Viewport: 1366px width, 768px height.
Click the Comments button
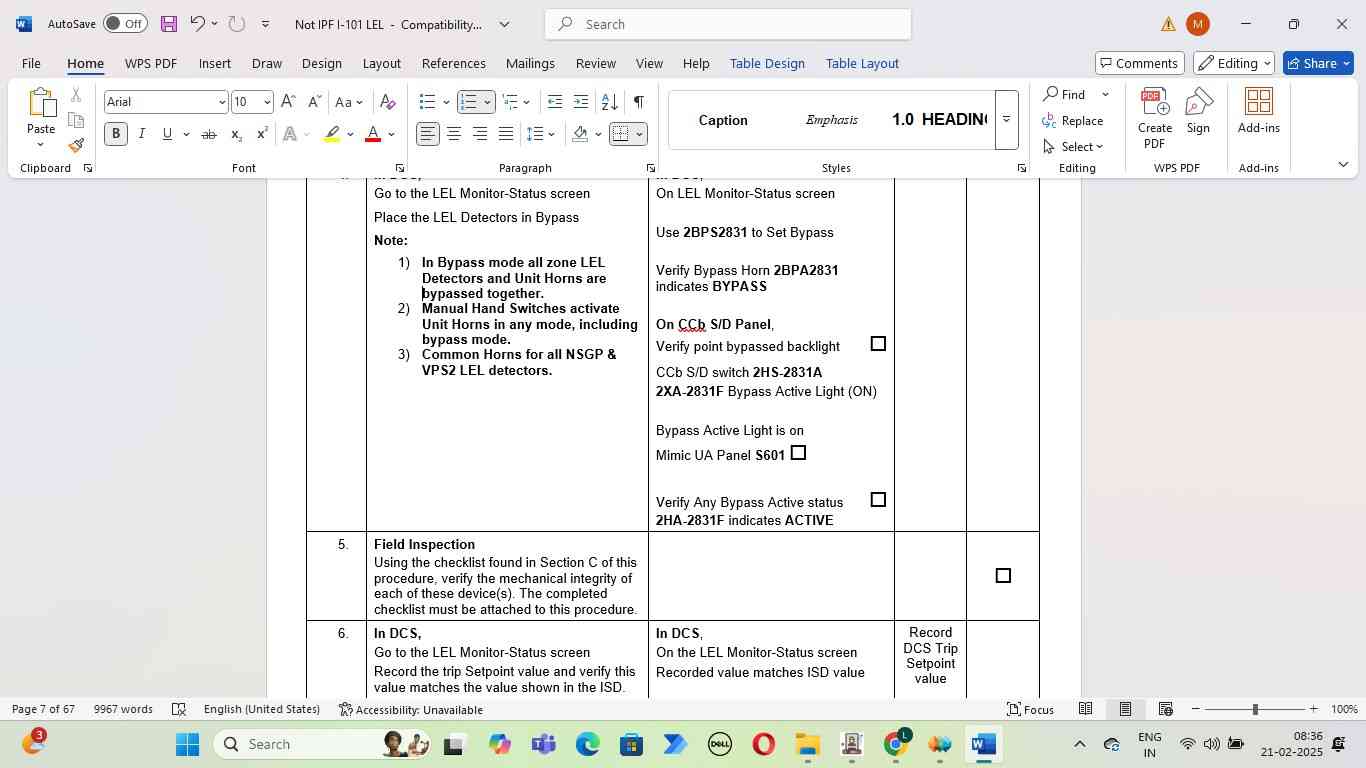1140,63
